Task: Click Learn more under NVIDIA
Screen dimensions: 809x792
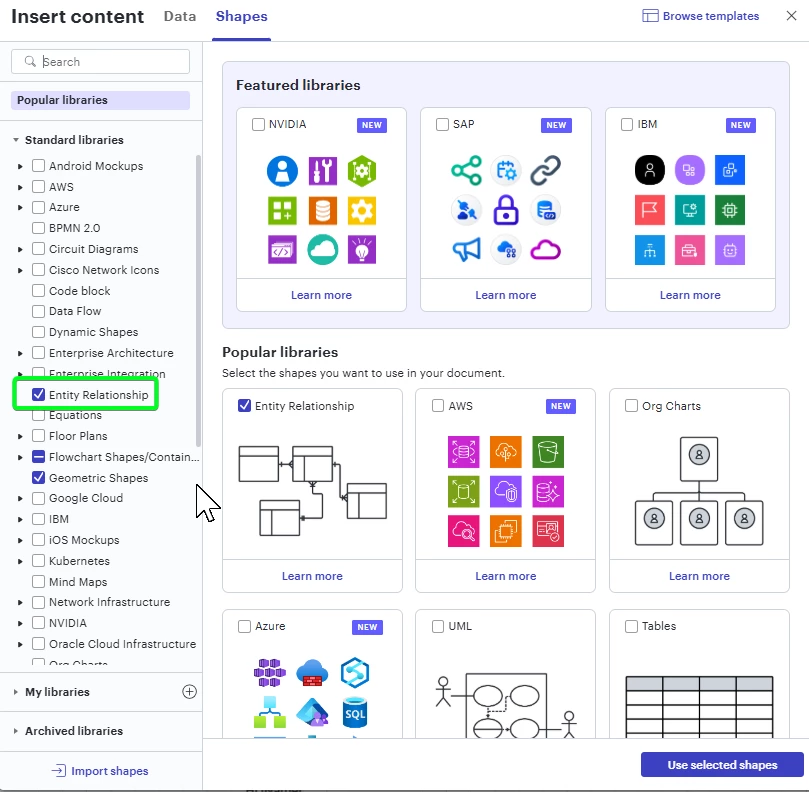Action: [321, 295]
